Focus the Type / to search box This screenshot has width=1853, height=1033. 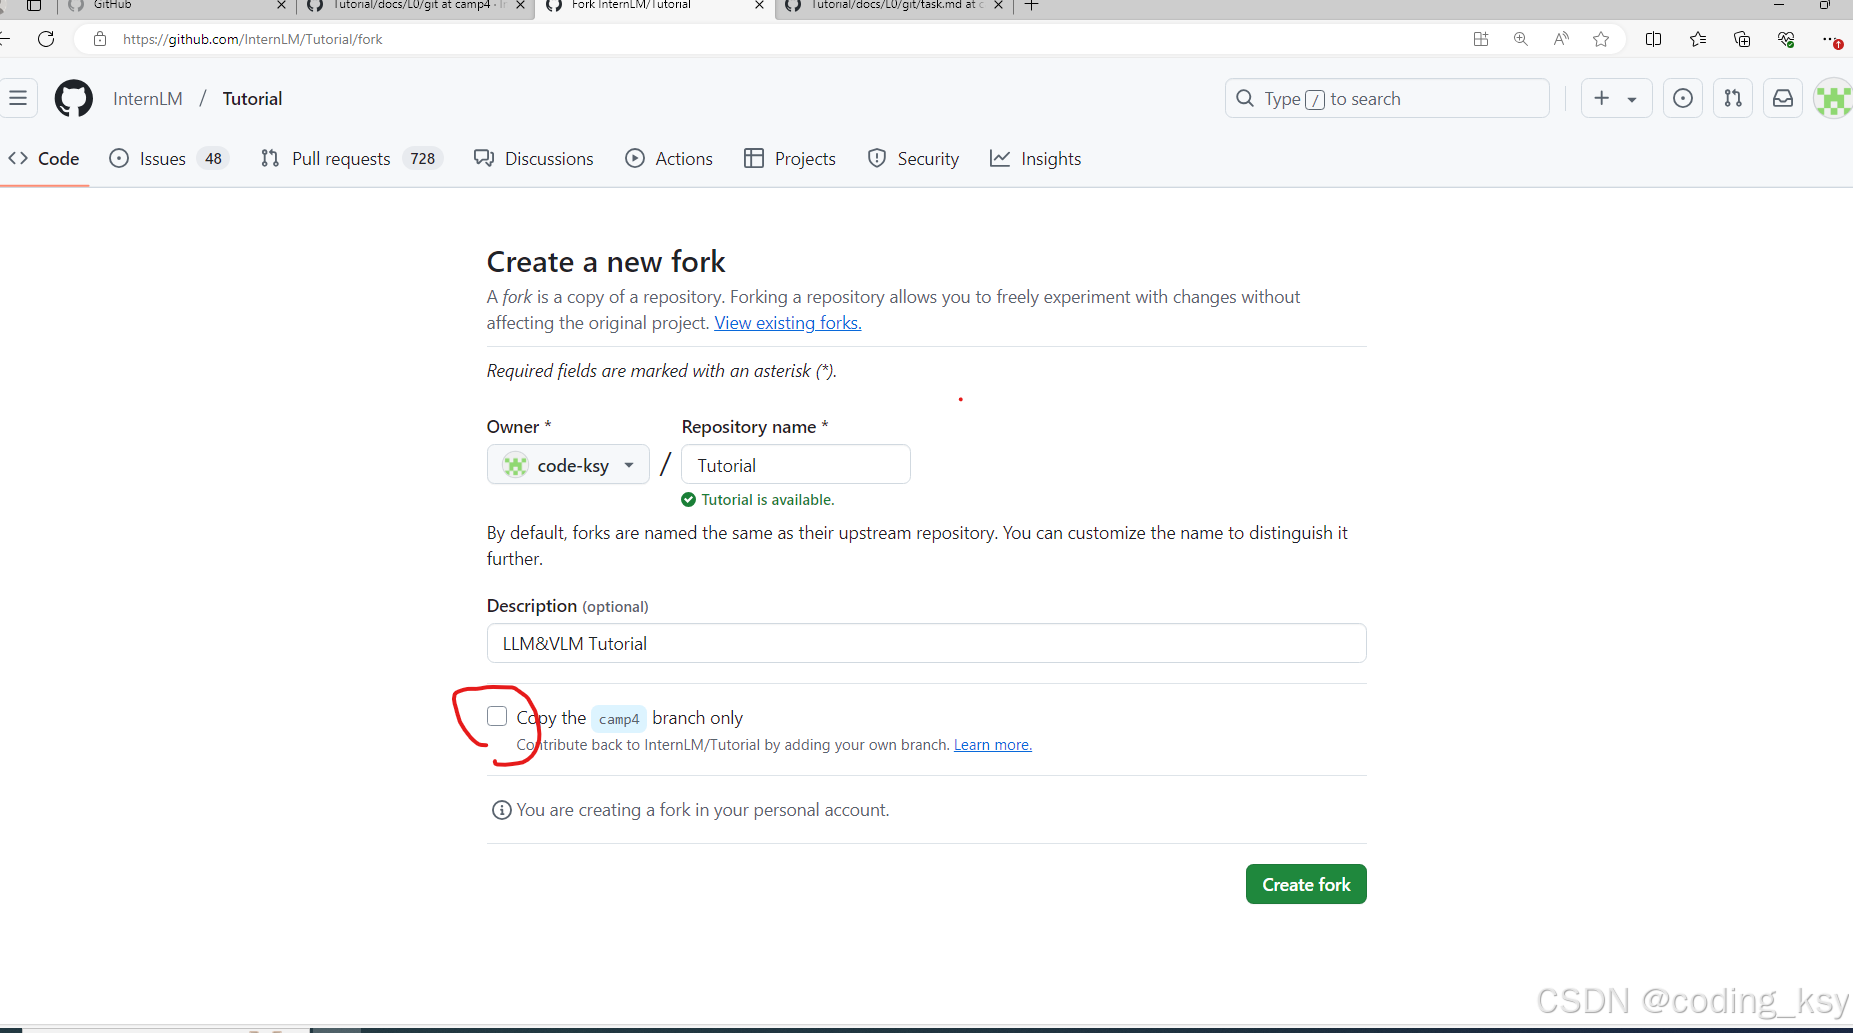pyautogui.click(x=1387, y=98)
